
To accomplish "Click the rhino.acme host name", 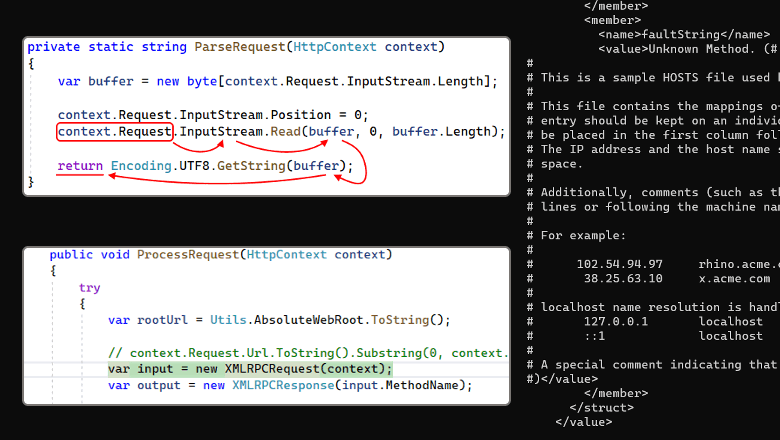I will pos(739,264).
